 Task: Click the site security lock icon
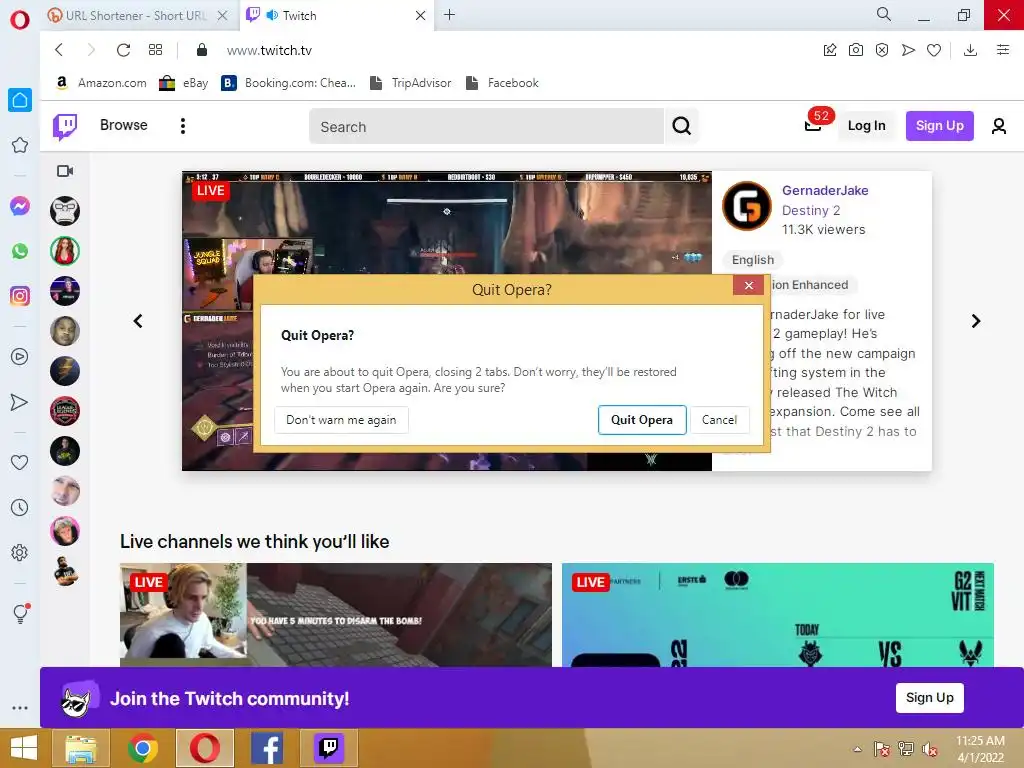202,50
